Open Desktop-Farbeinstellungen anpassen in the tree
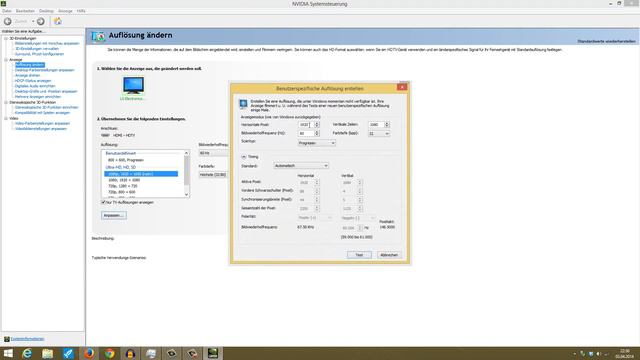 pyautogui.click(x=44, y=70)
